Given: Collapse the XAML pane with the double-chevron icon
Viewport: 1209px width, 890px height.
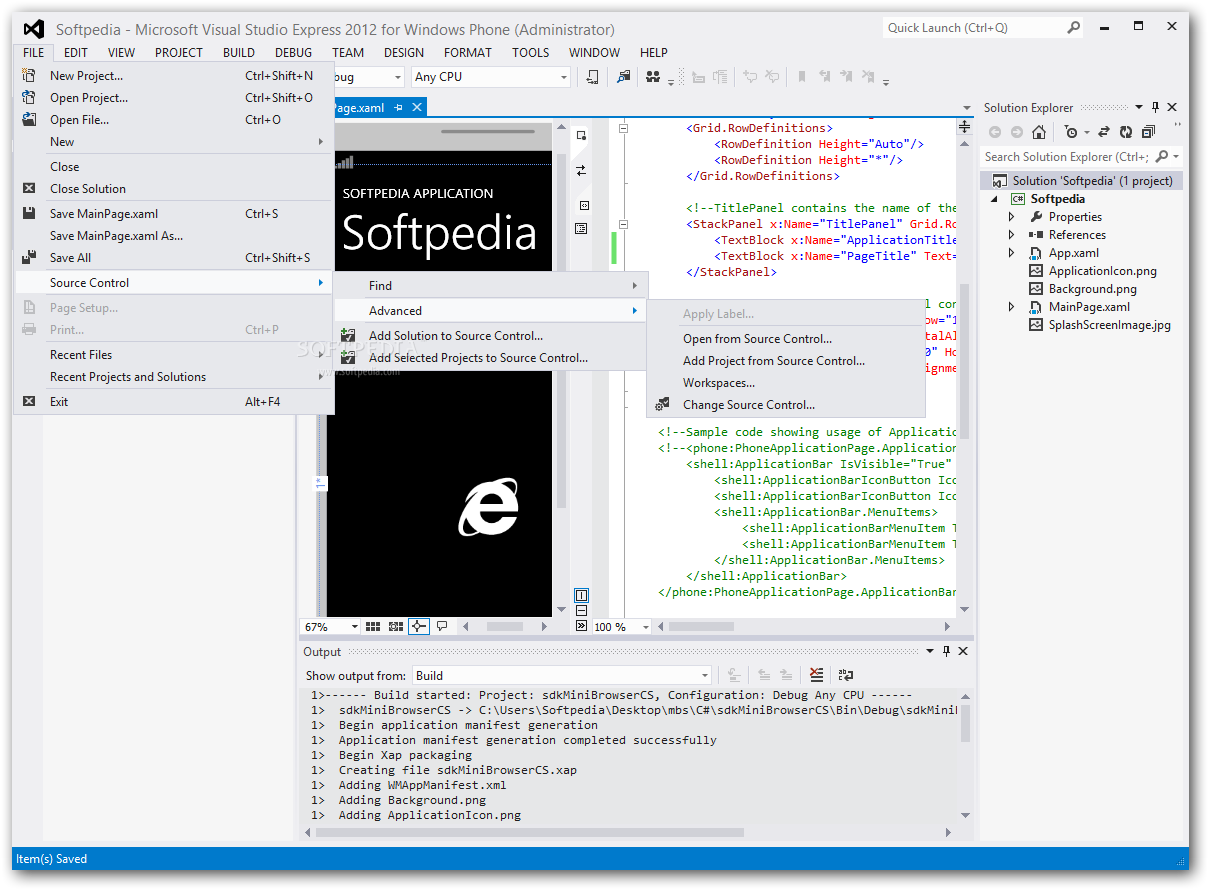Looking at the screenshot, I should 581,626.
